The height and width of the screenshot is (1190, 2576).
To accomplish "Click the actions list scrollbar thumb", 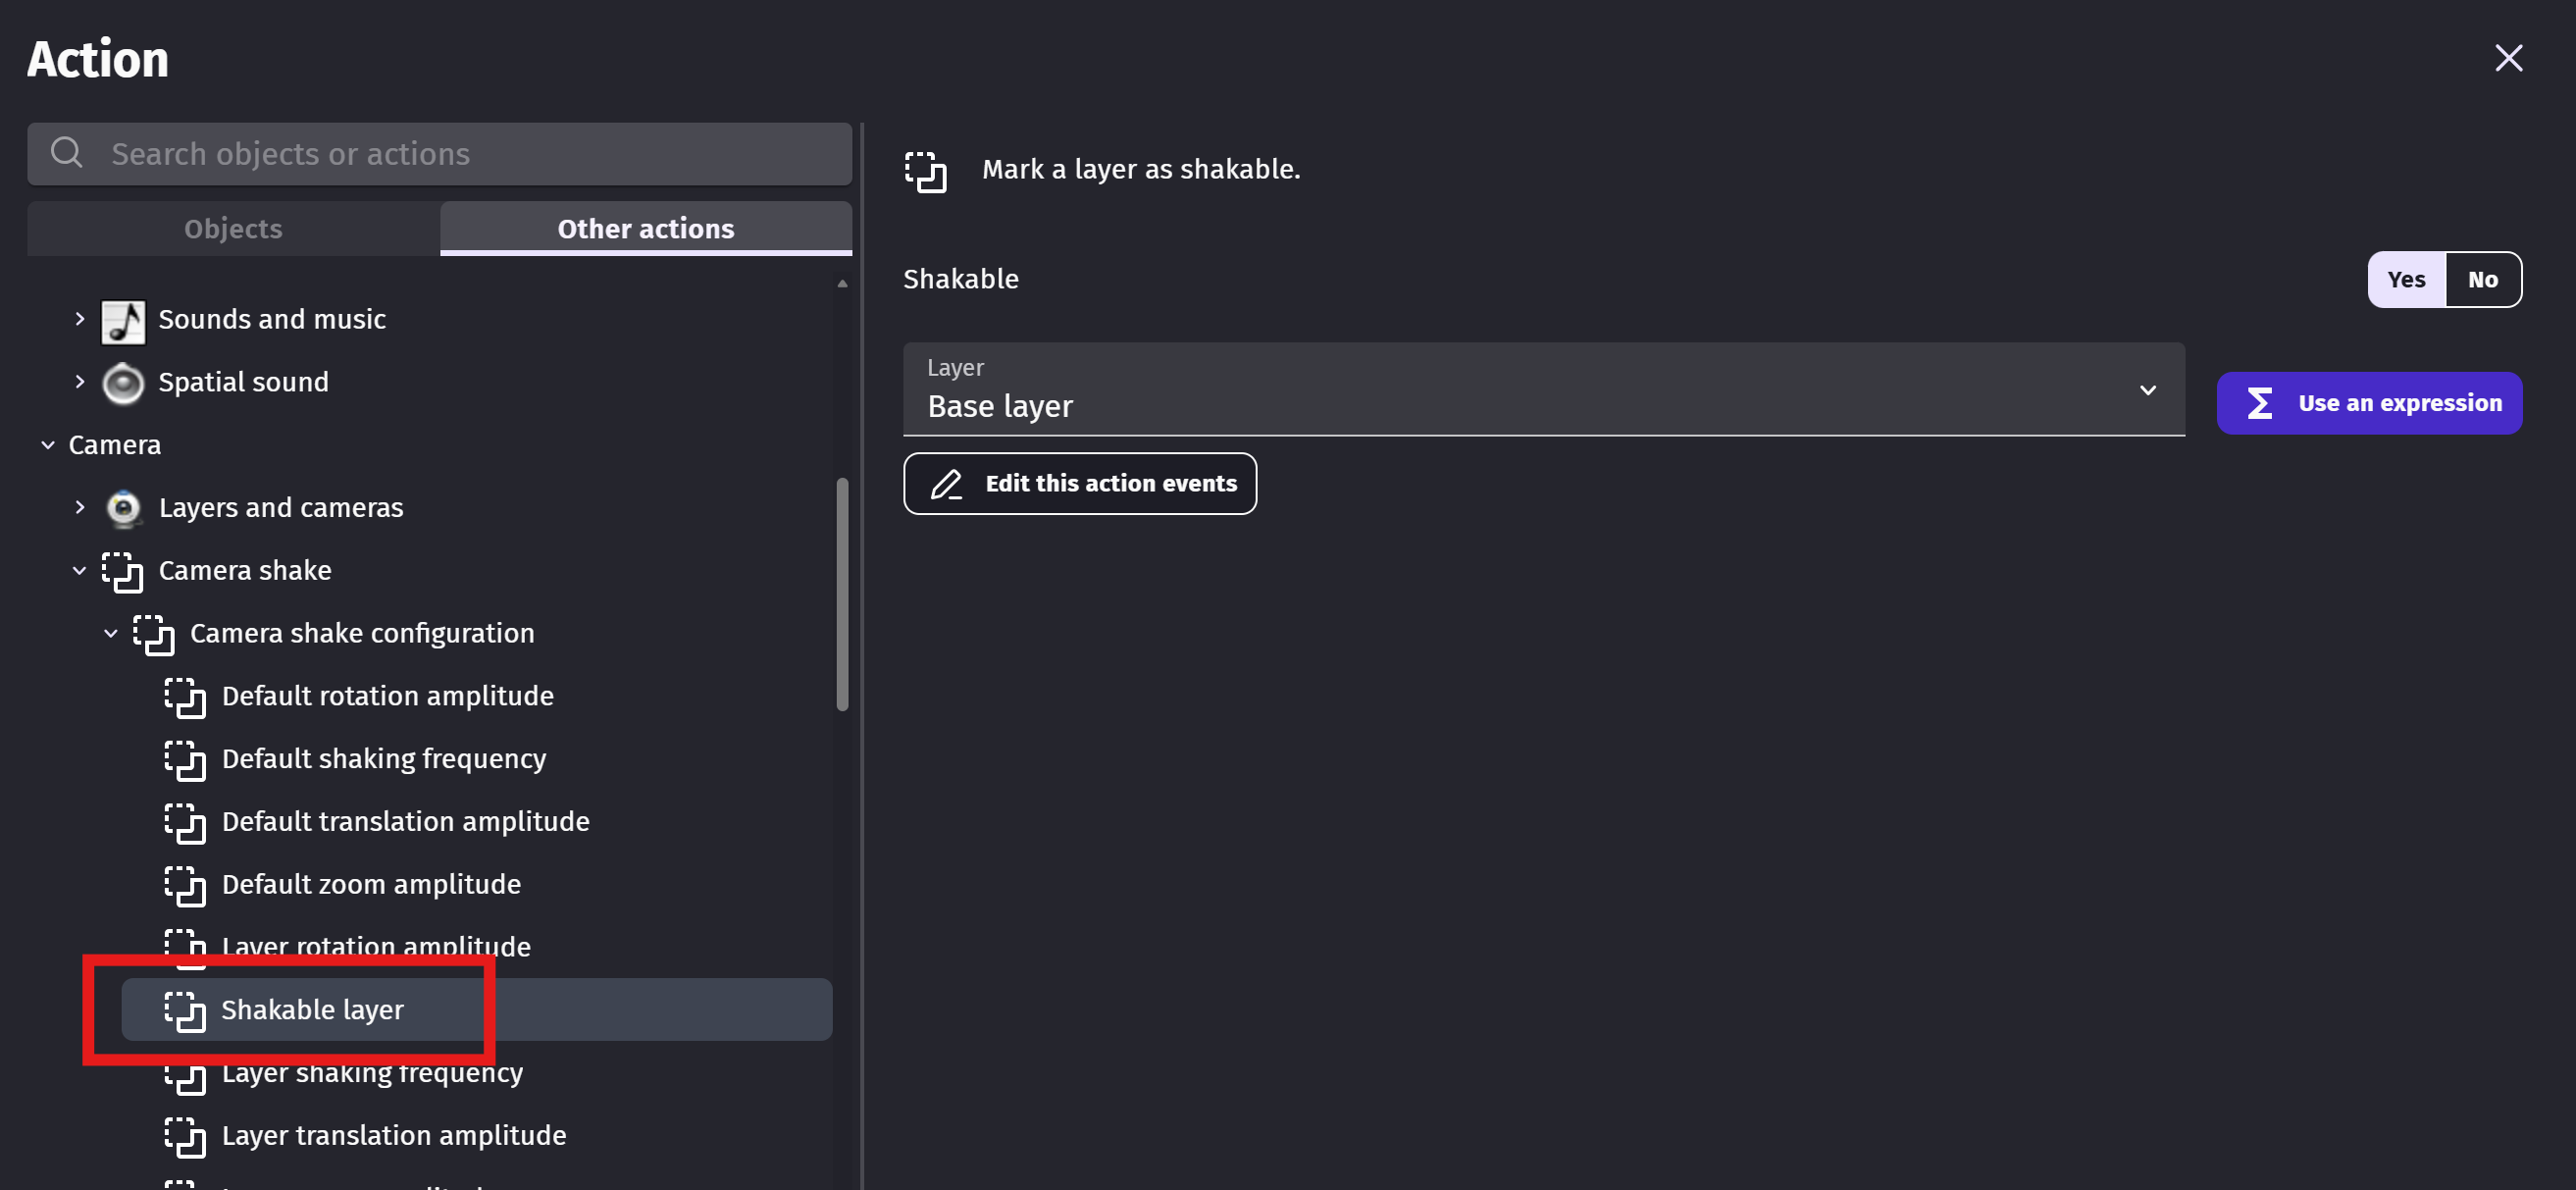I will (x=842, y=595).
